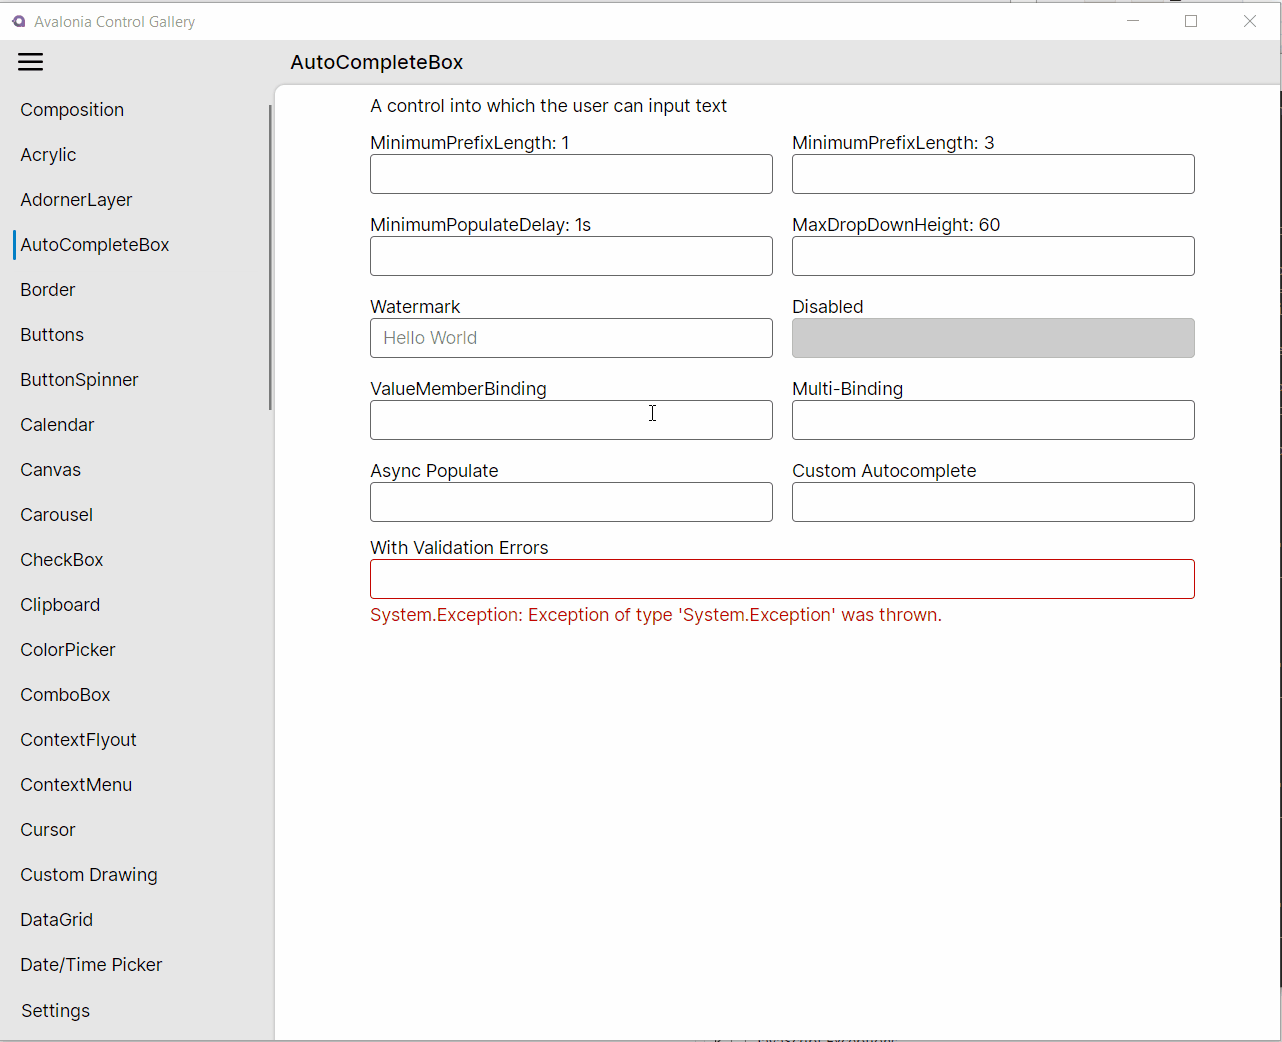Click the Async Populate field
This screenshot has width=1282, height=1042.
pyautogui.click(x=571, y=502)
